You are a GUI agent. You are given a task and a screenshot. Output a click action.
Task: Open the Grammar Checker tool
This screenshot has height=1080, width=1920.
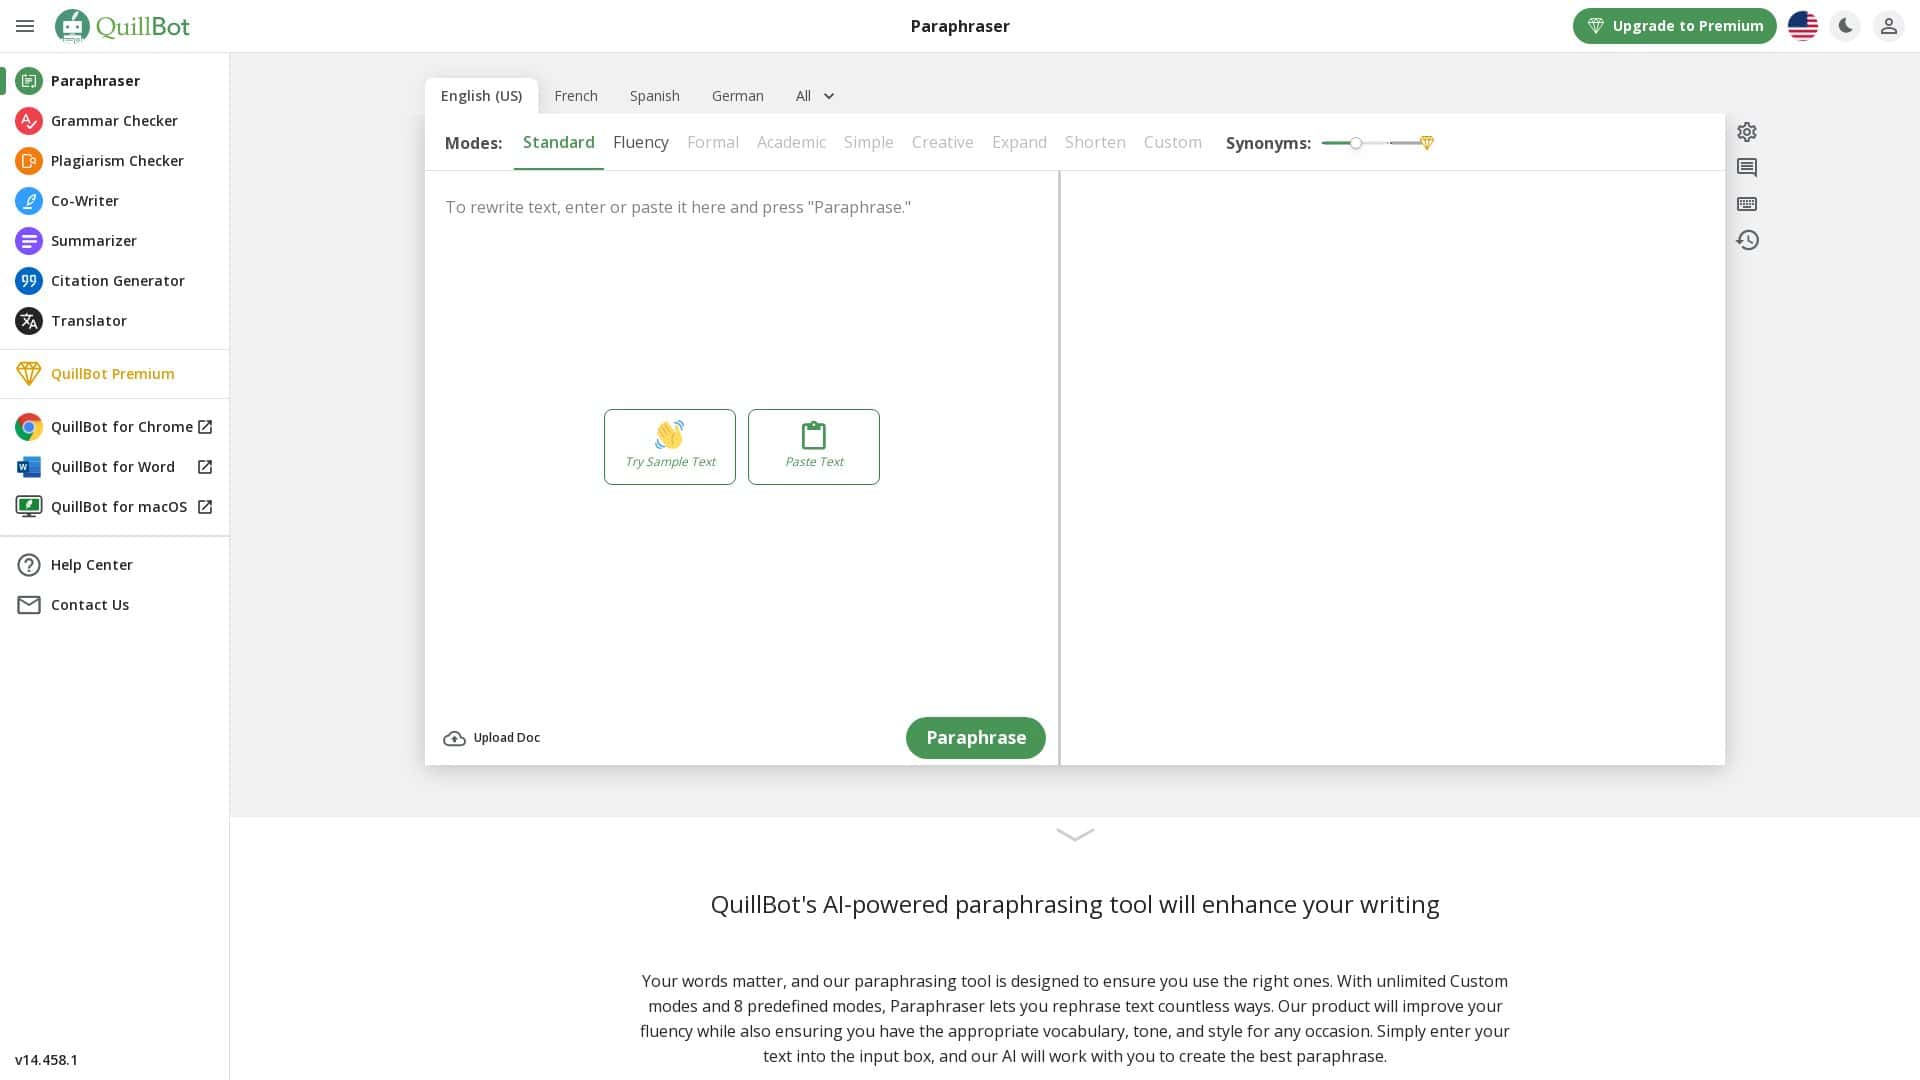(x=114, y=120)
